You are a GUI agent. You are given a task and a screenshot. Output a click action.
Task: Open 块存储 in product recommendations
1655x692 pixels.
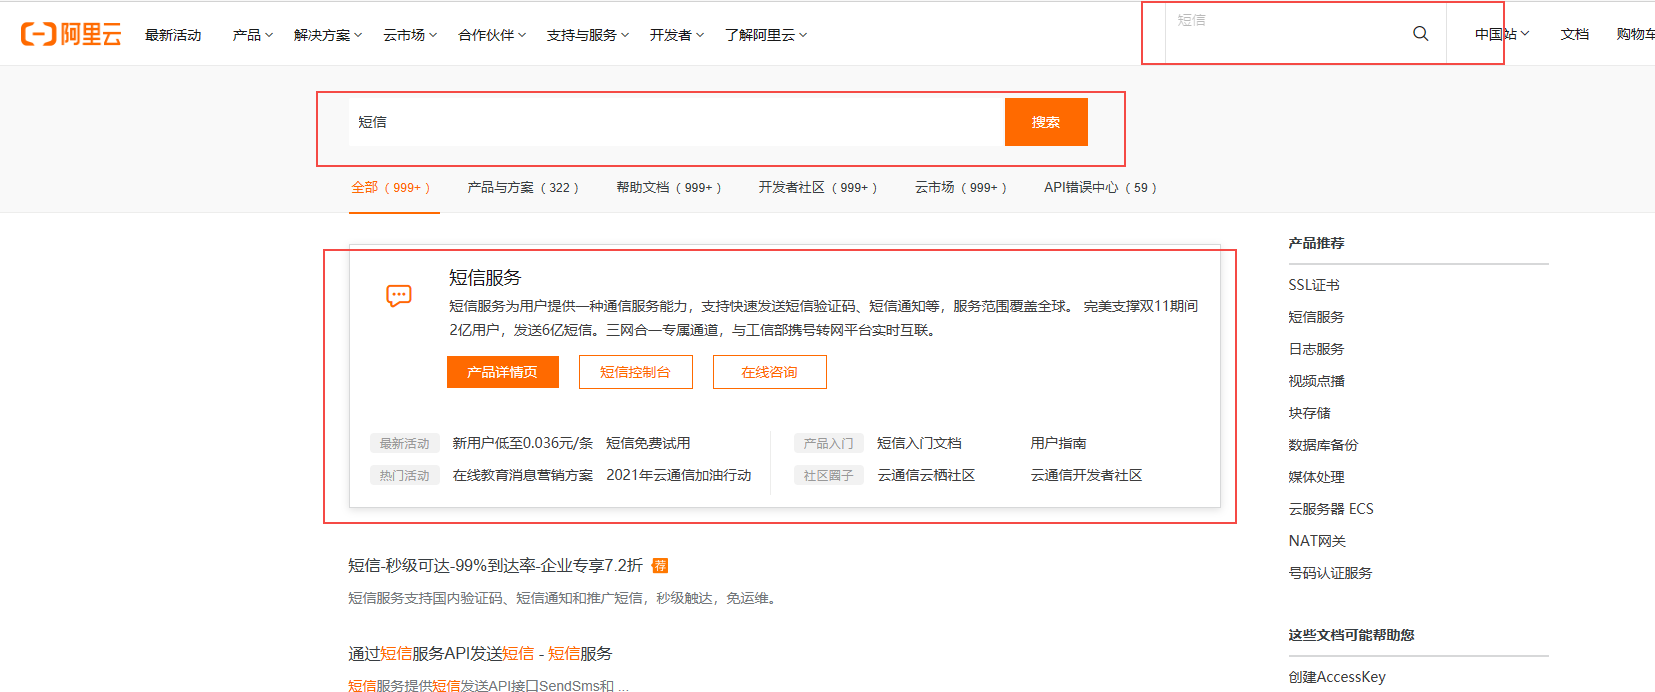[x=1309, y=413]
